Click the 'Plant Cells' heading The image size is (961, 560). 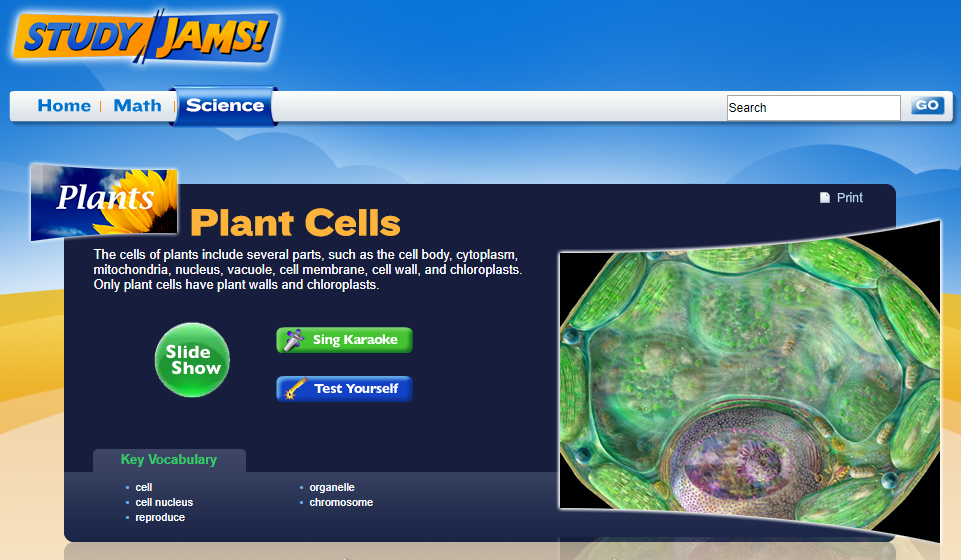point(295,222)
